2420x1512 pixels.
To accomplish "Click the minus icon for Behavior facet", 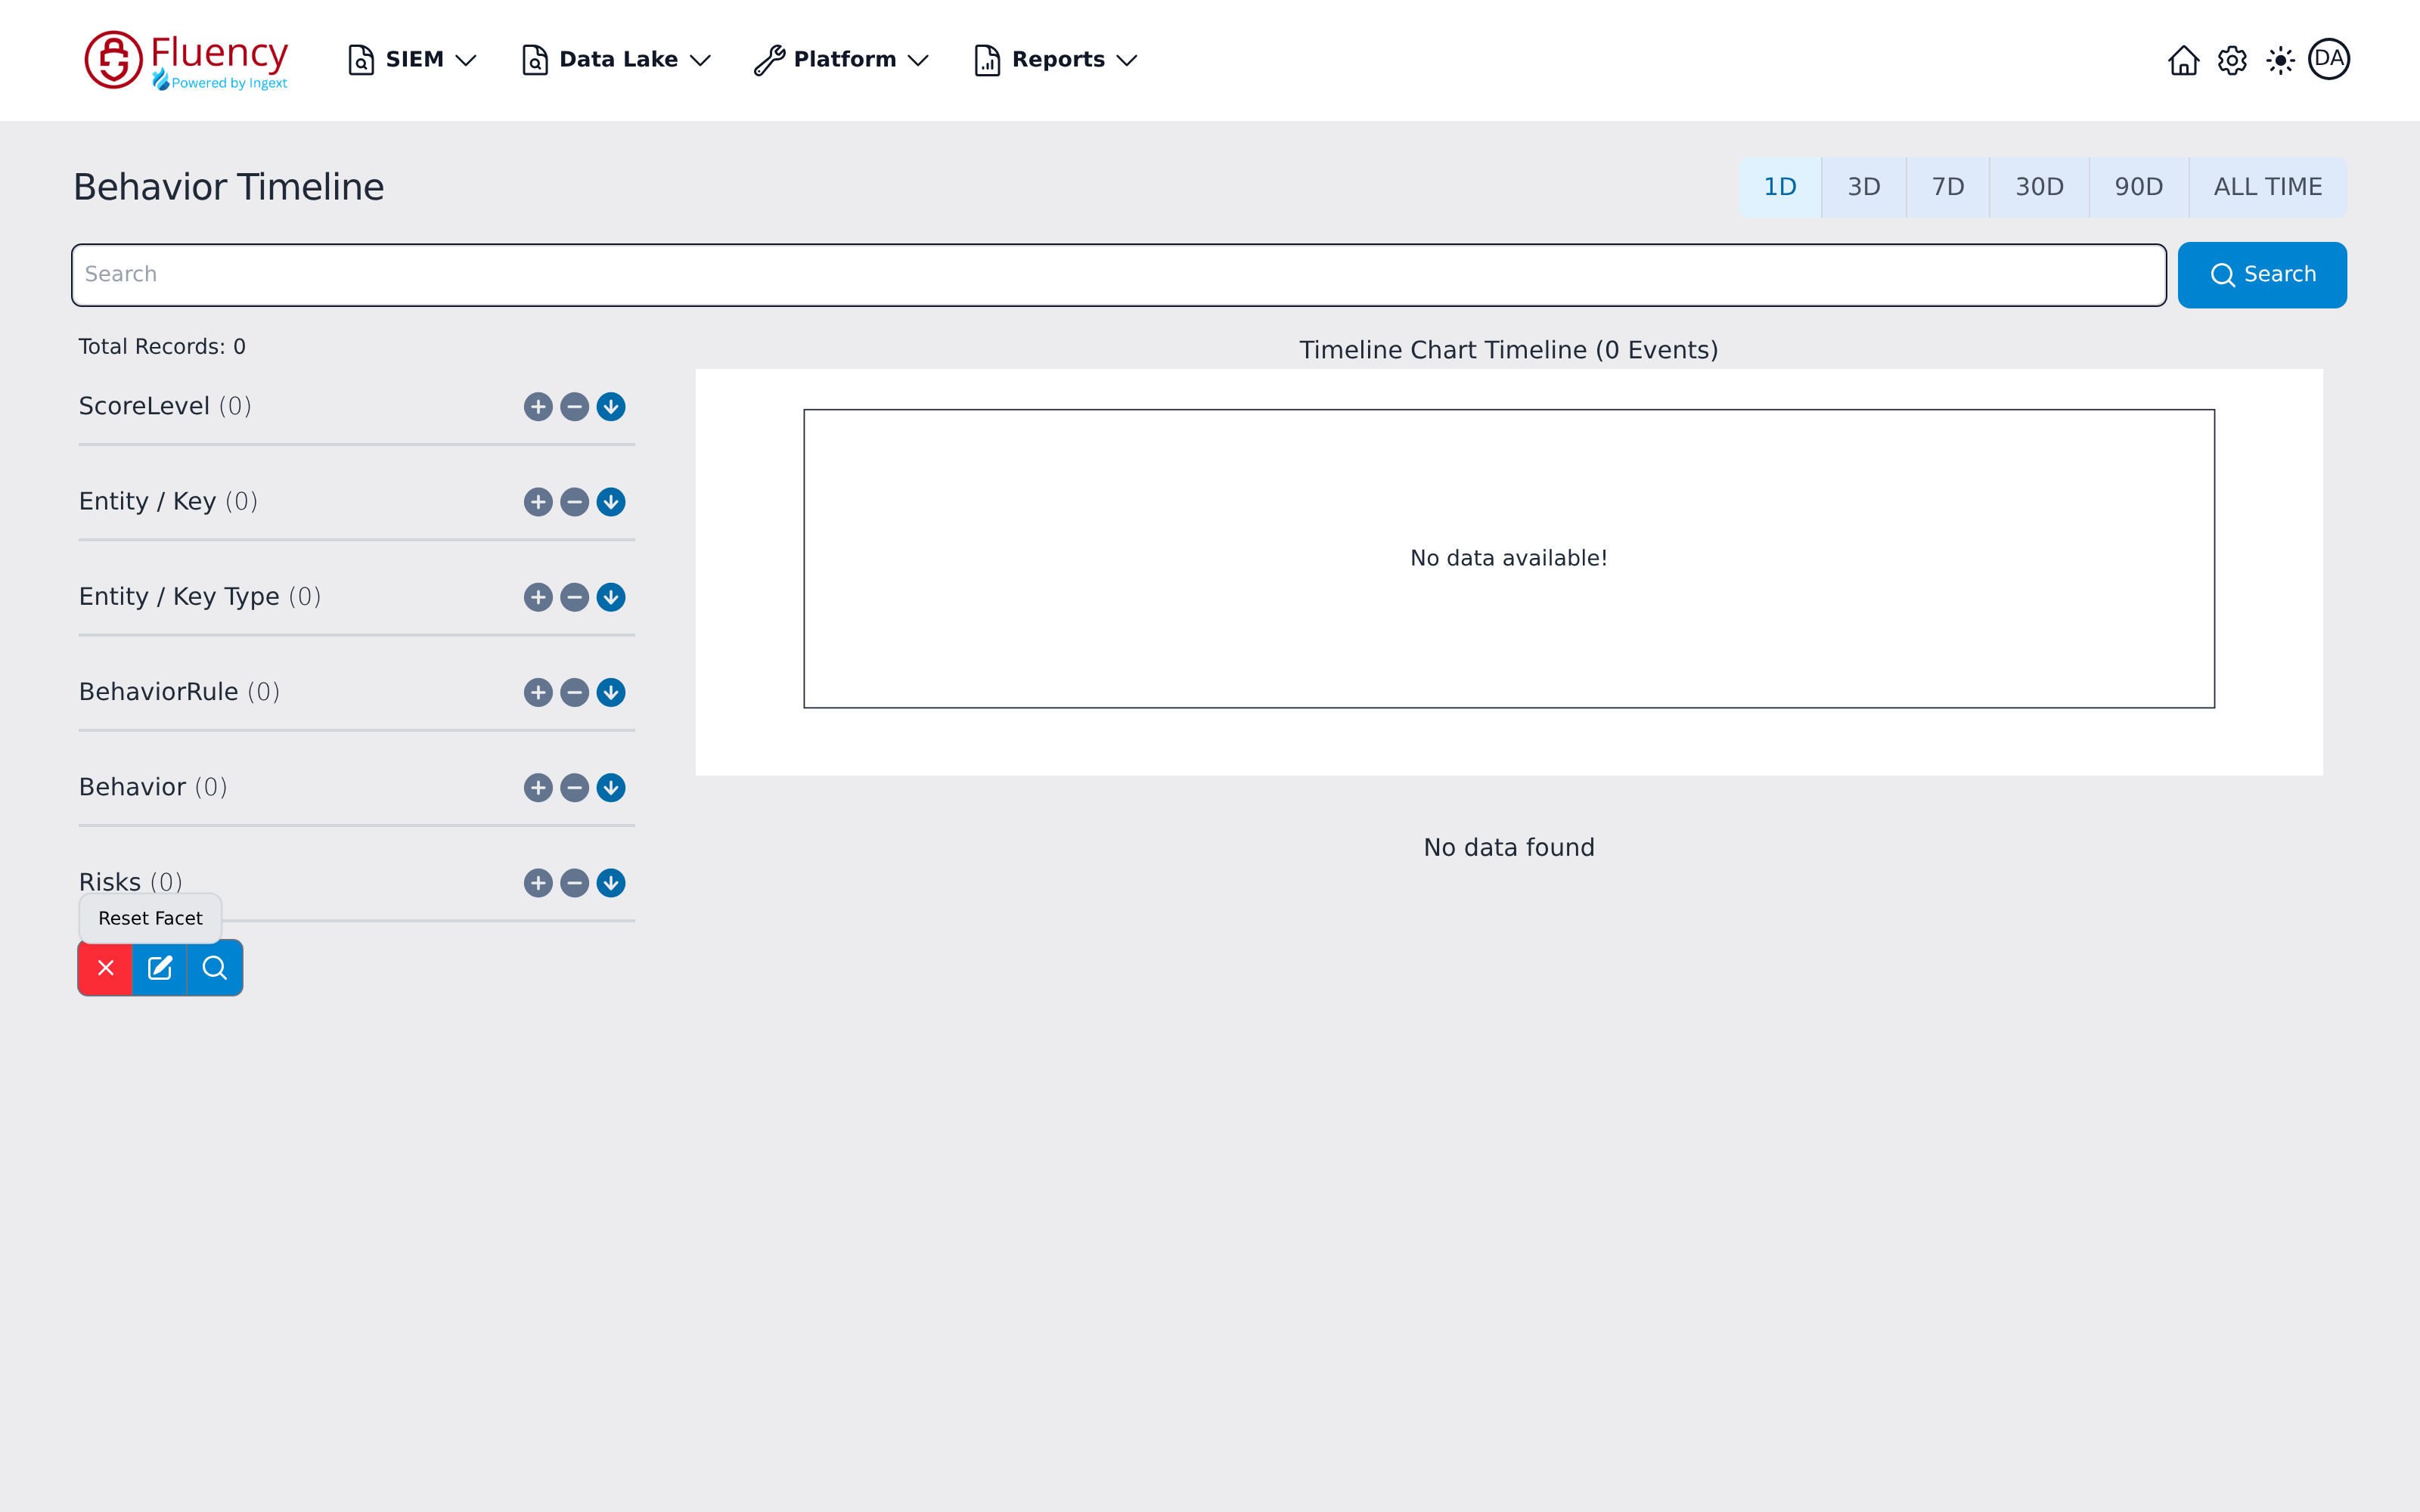I will pos(574,788).
